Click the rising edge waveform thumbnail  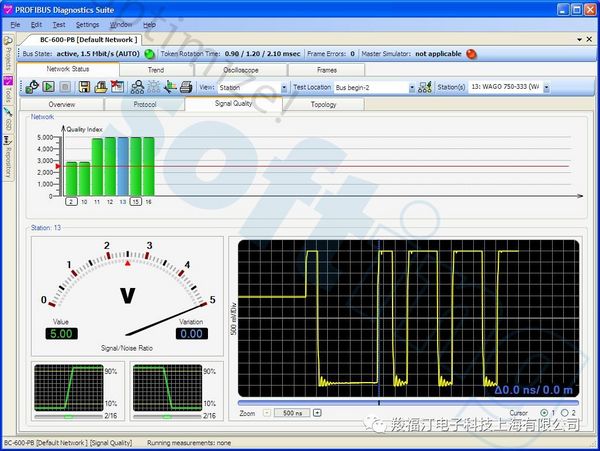point(69,388)
